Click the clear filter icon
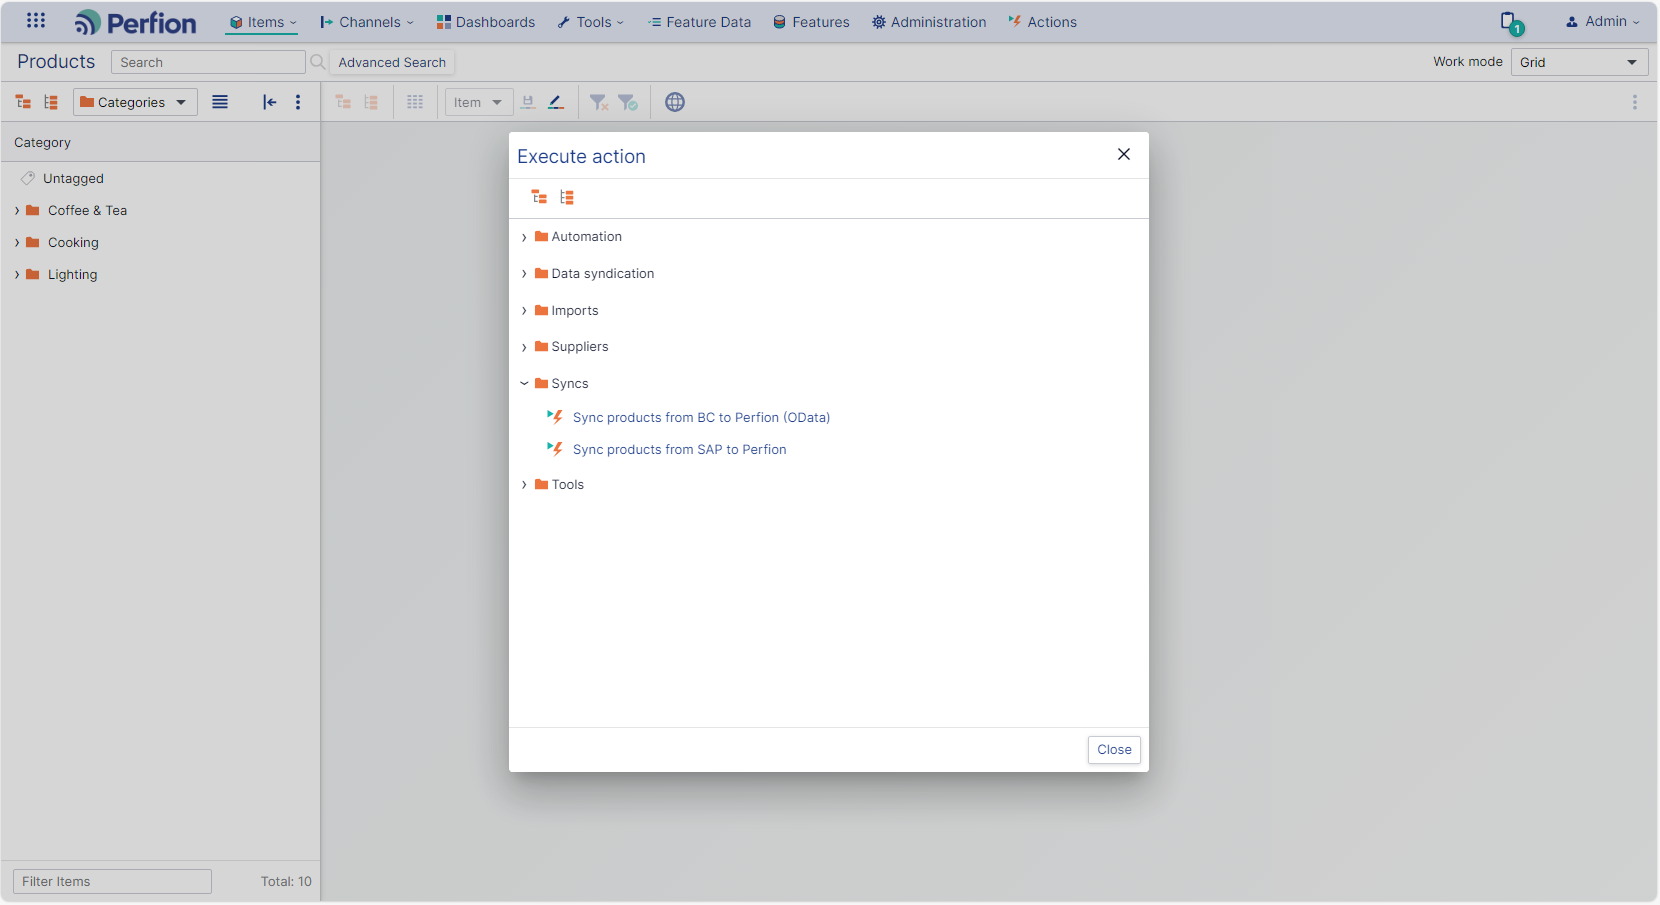The width and height of the screenshot is (1660, 905). point(599,102)
